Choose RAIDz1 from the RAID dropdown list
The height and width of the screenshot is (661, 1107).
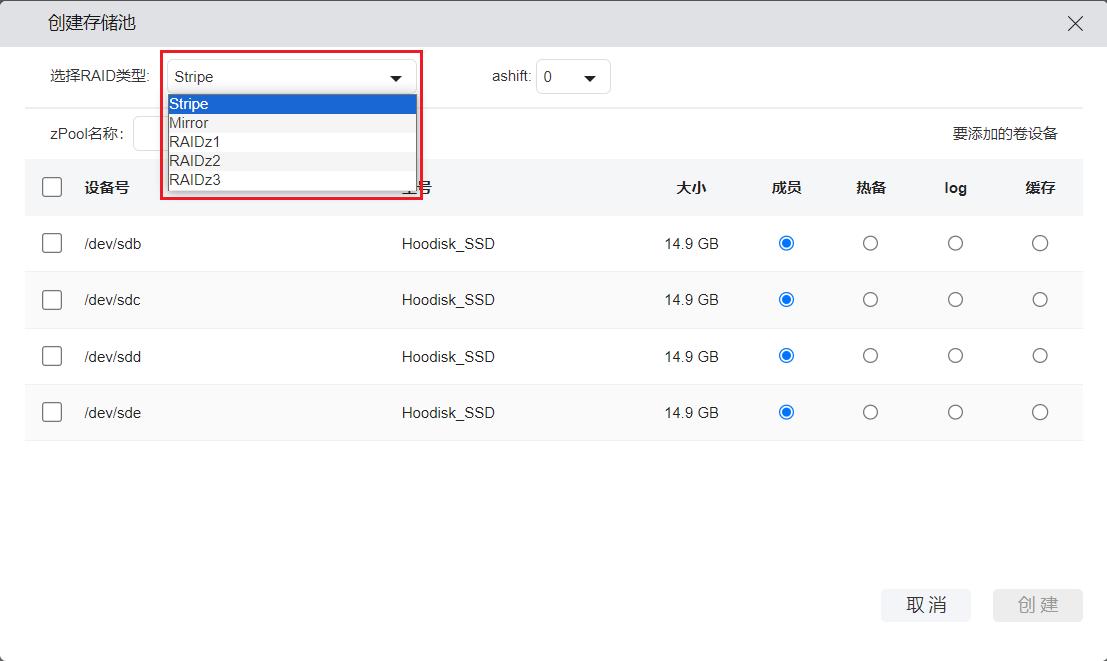coord(194,142)
